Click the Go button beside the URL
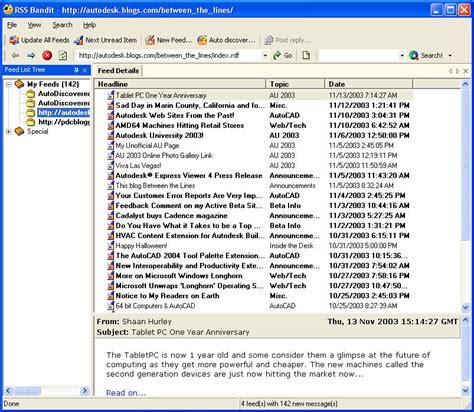474x412 pixels. click(282, 55)
